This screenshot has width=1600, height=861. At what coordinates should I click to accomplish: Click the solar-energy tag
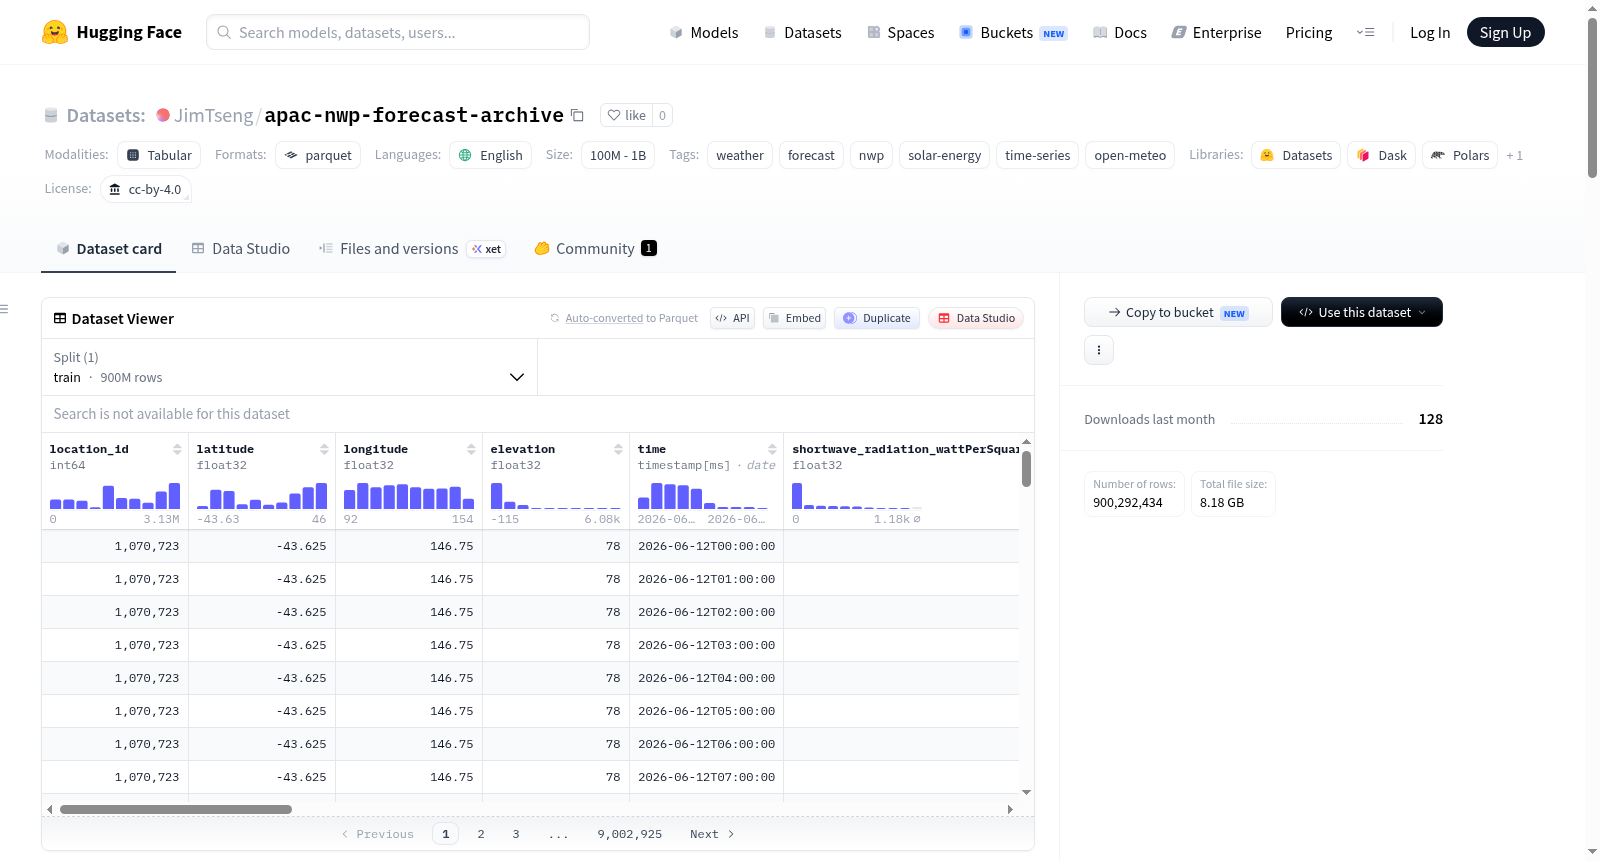point(945,155)
